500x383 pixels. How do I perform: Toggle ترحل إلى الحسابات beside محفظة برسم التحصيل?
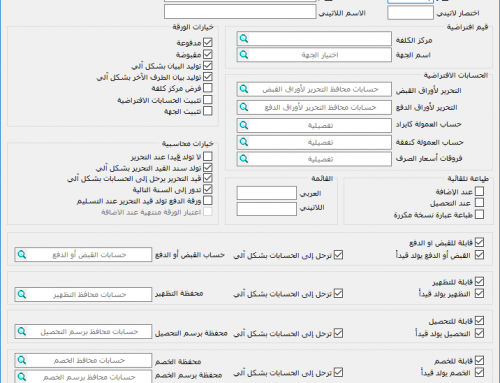click(x=338, y=333)
